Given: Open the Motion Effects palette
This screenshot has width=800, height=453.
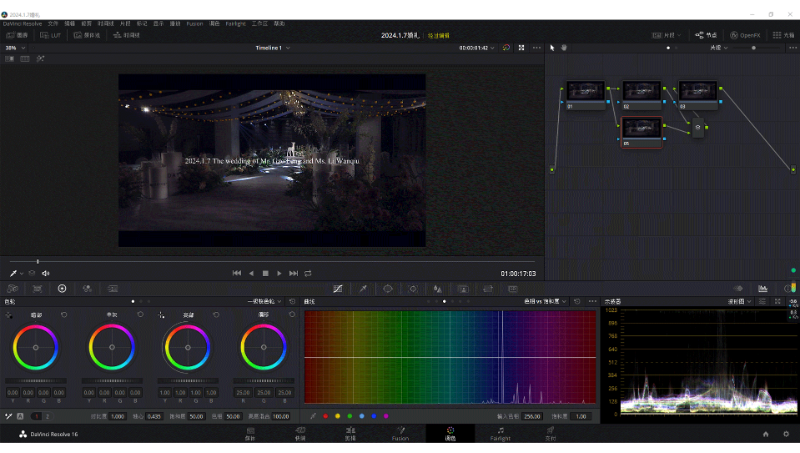Looking at the screenshot, I should click(113, 289).
